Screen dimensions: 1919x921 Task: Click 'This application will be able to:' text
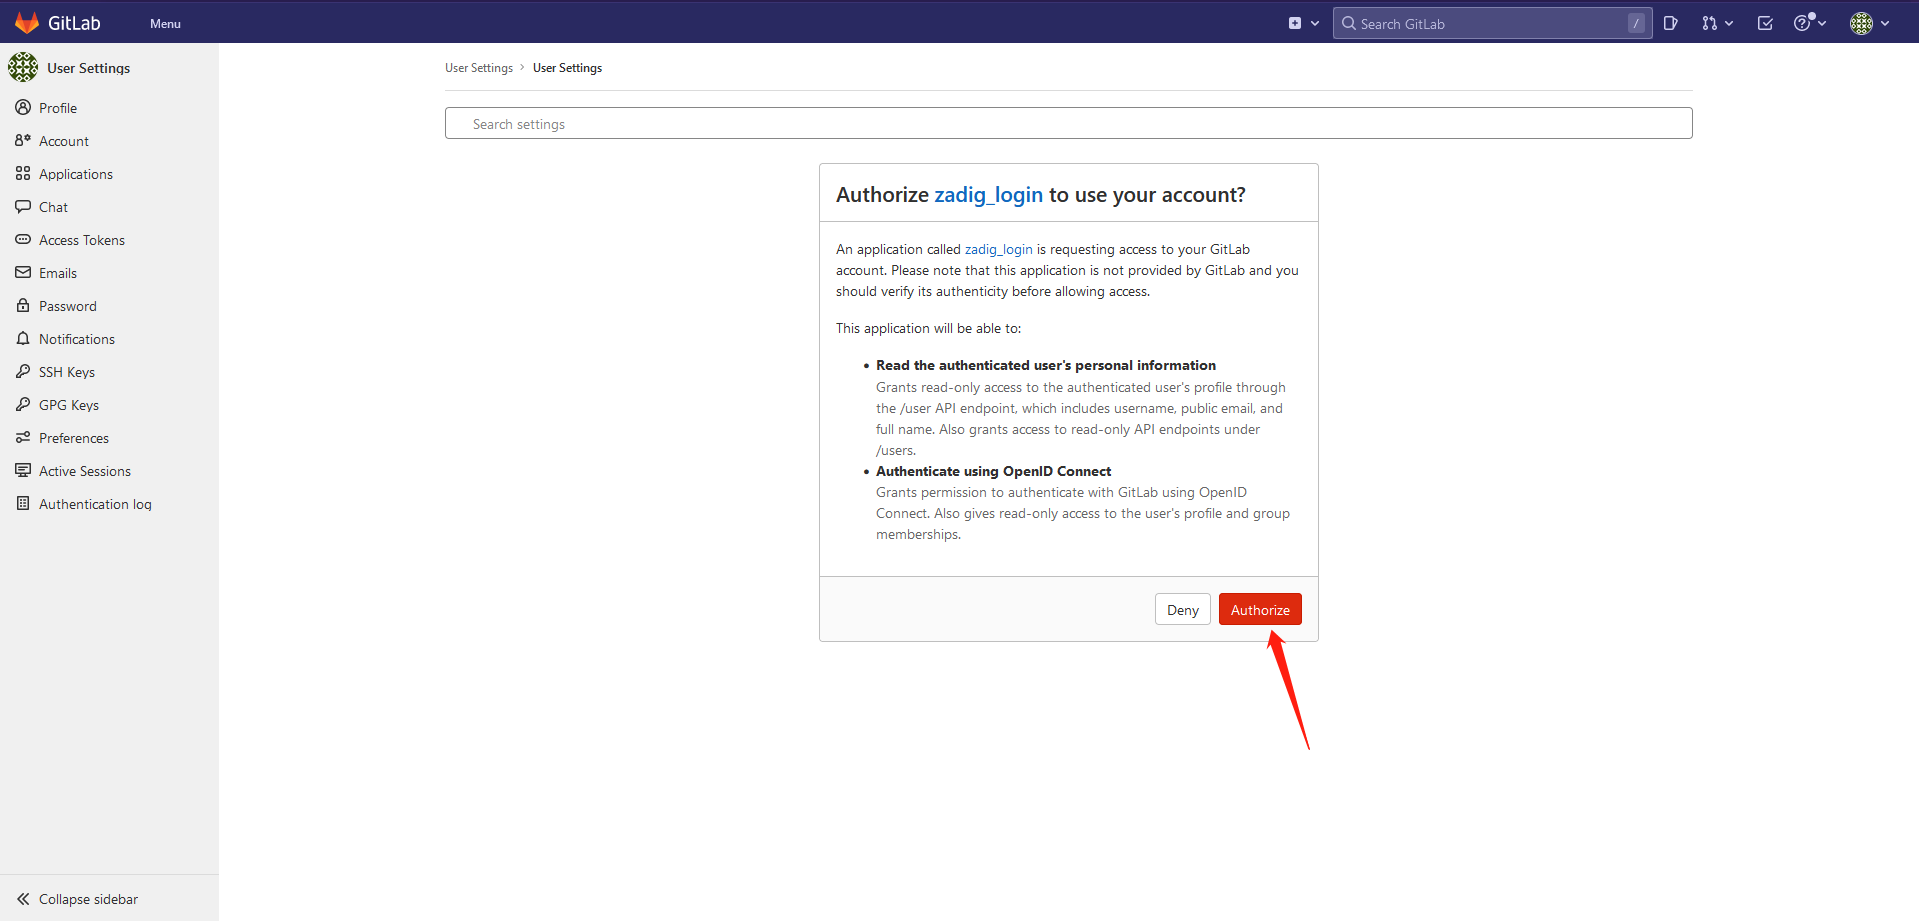(928, 328)
